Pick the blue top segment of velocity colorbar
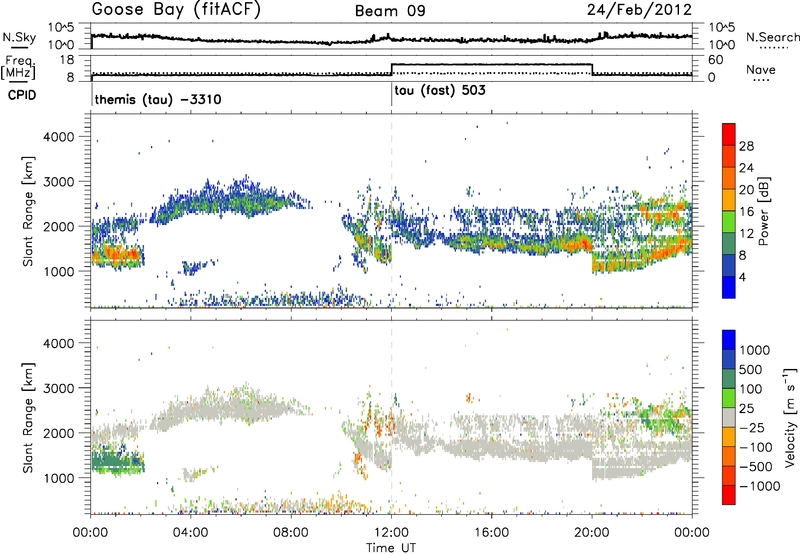Image resolution: width=800 pixels, height=554 pixels. pos(729,340)
